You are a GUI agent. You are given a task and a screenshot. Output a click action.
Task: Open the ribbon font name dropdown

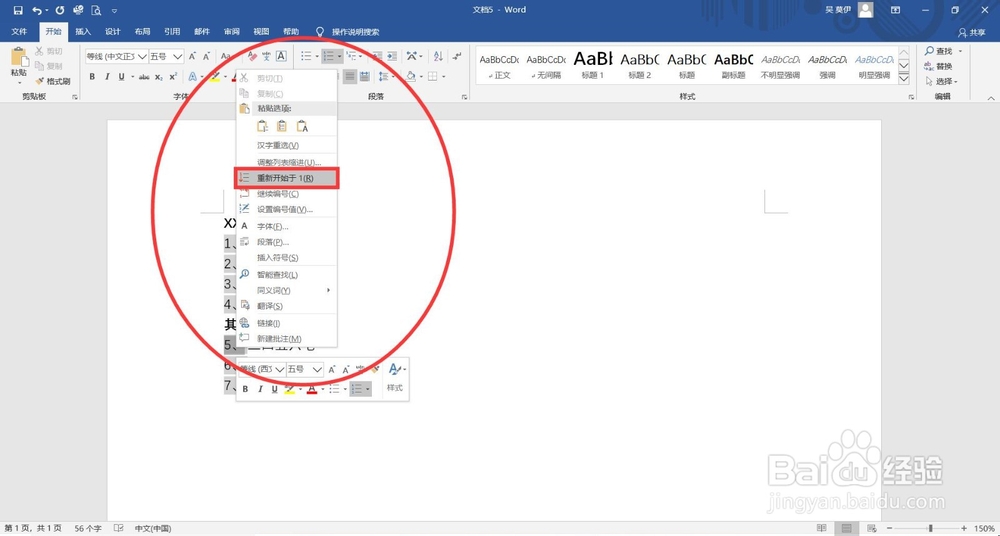click(x=142, y=57)
